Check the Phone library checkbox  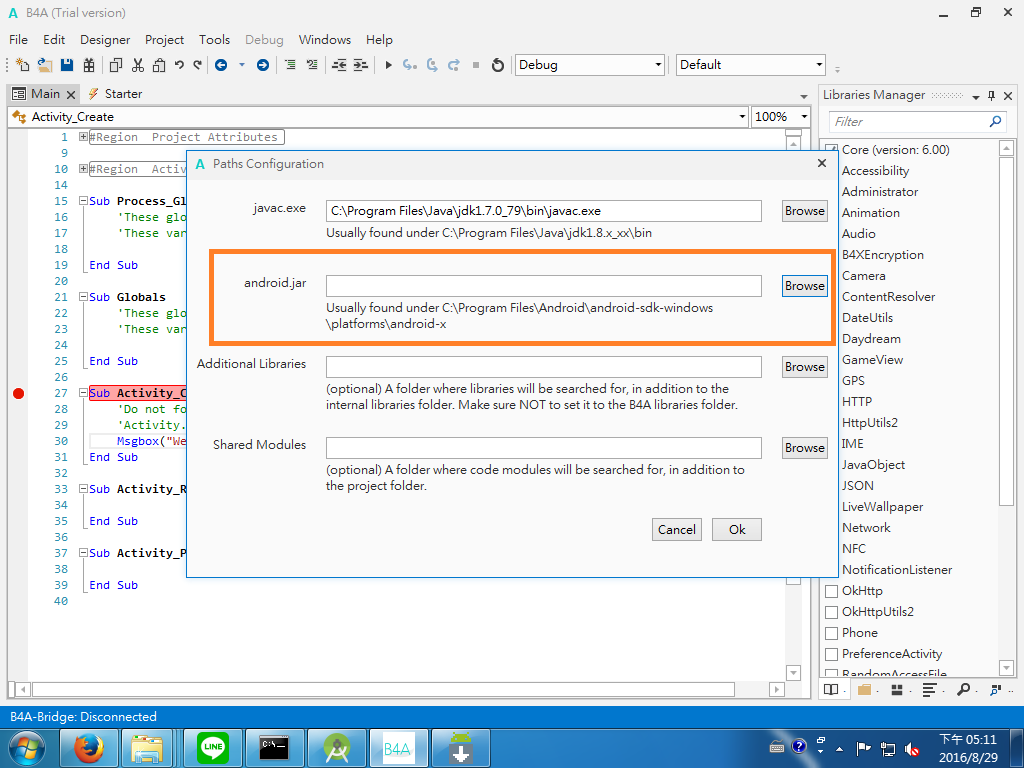[831, 633]
